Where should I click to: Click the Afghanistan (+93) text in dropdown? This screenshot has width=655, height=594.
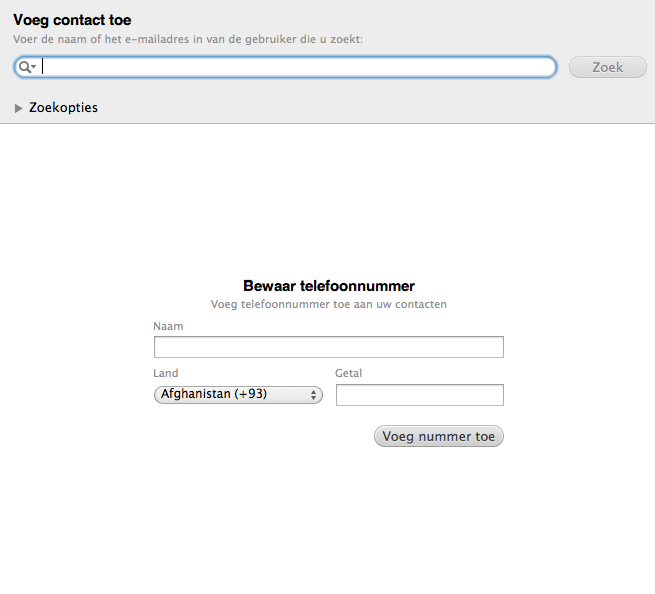pos(214,395)
